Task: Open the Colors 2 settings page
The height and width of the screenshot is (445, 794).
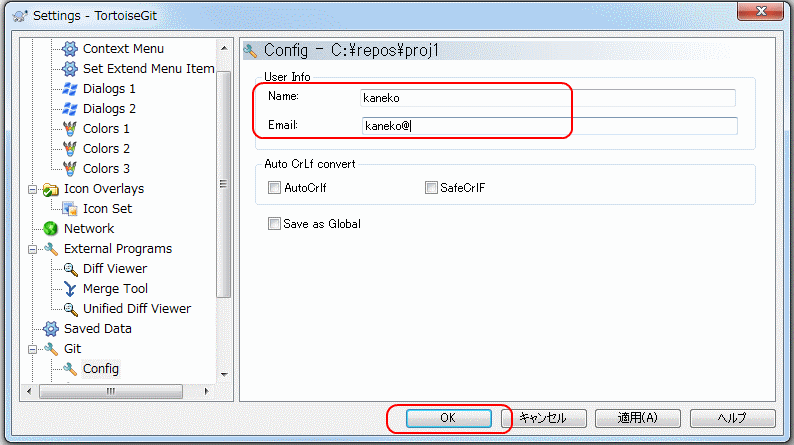Action: [x=106, y=148]
